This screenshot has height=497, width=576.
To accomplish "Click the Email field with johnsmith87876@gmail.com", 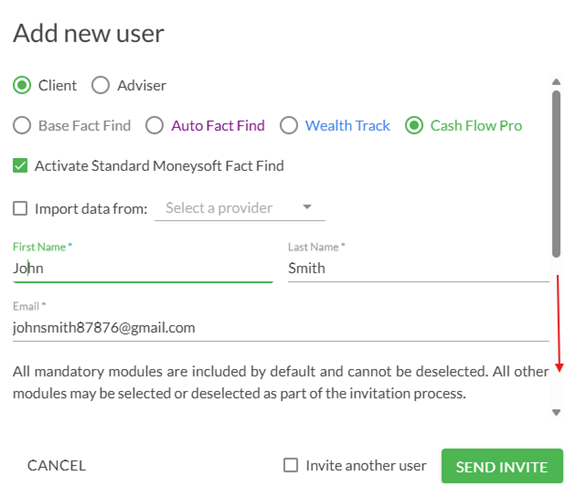I will point(281,328).
